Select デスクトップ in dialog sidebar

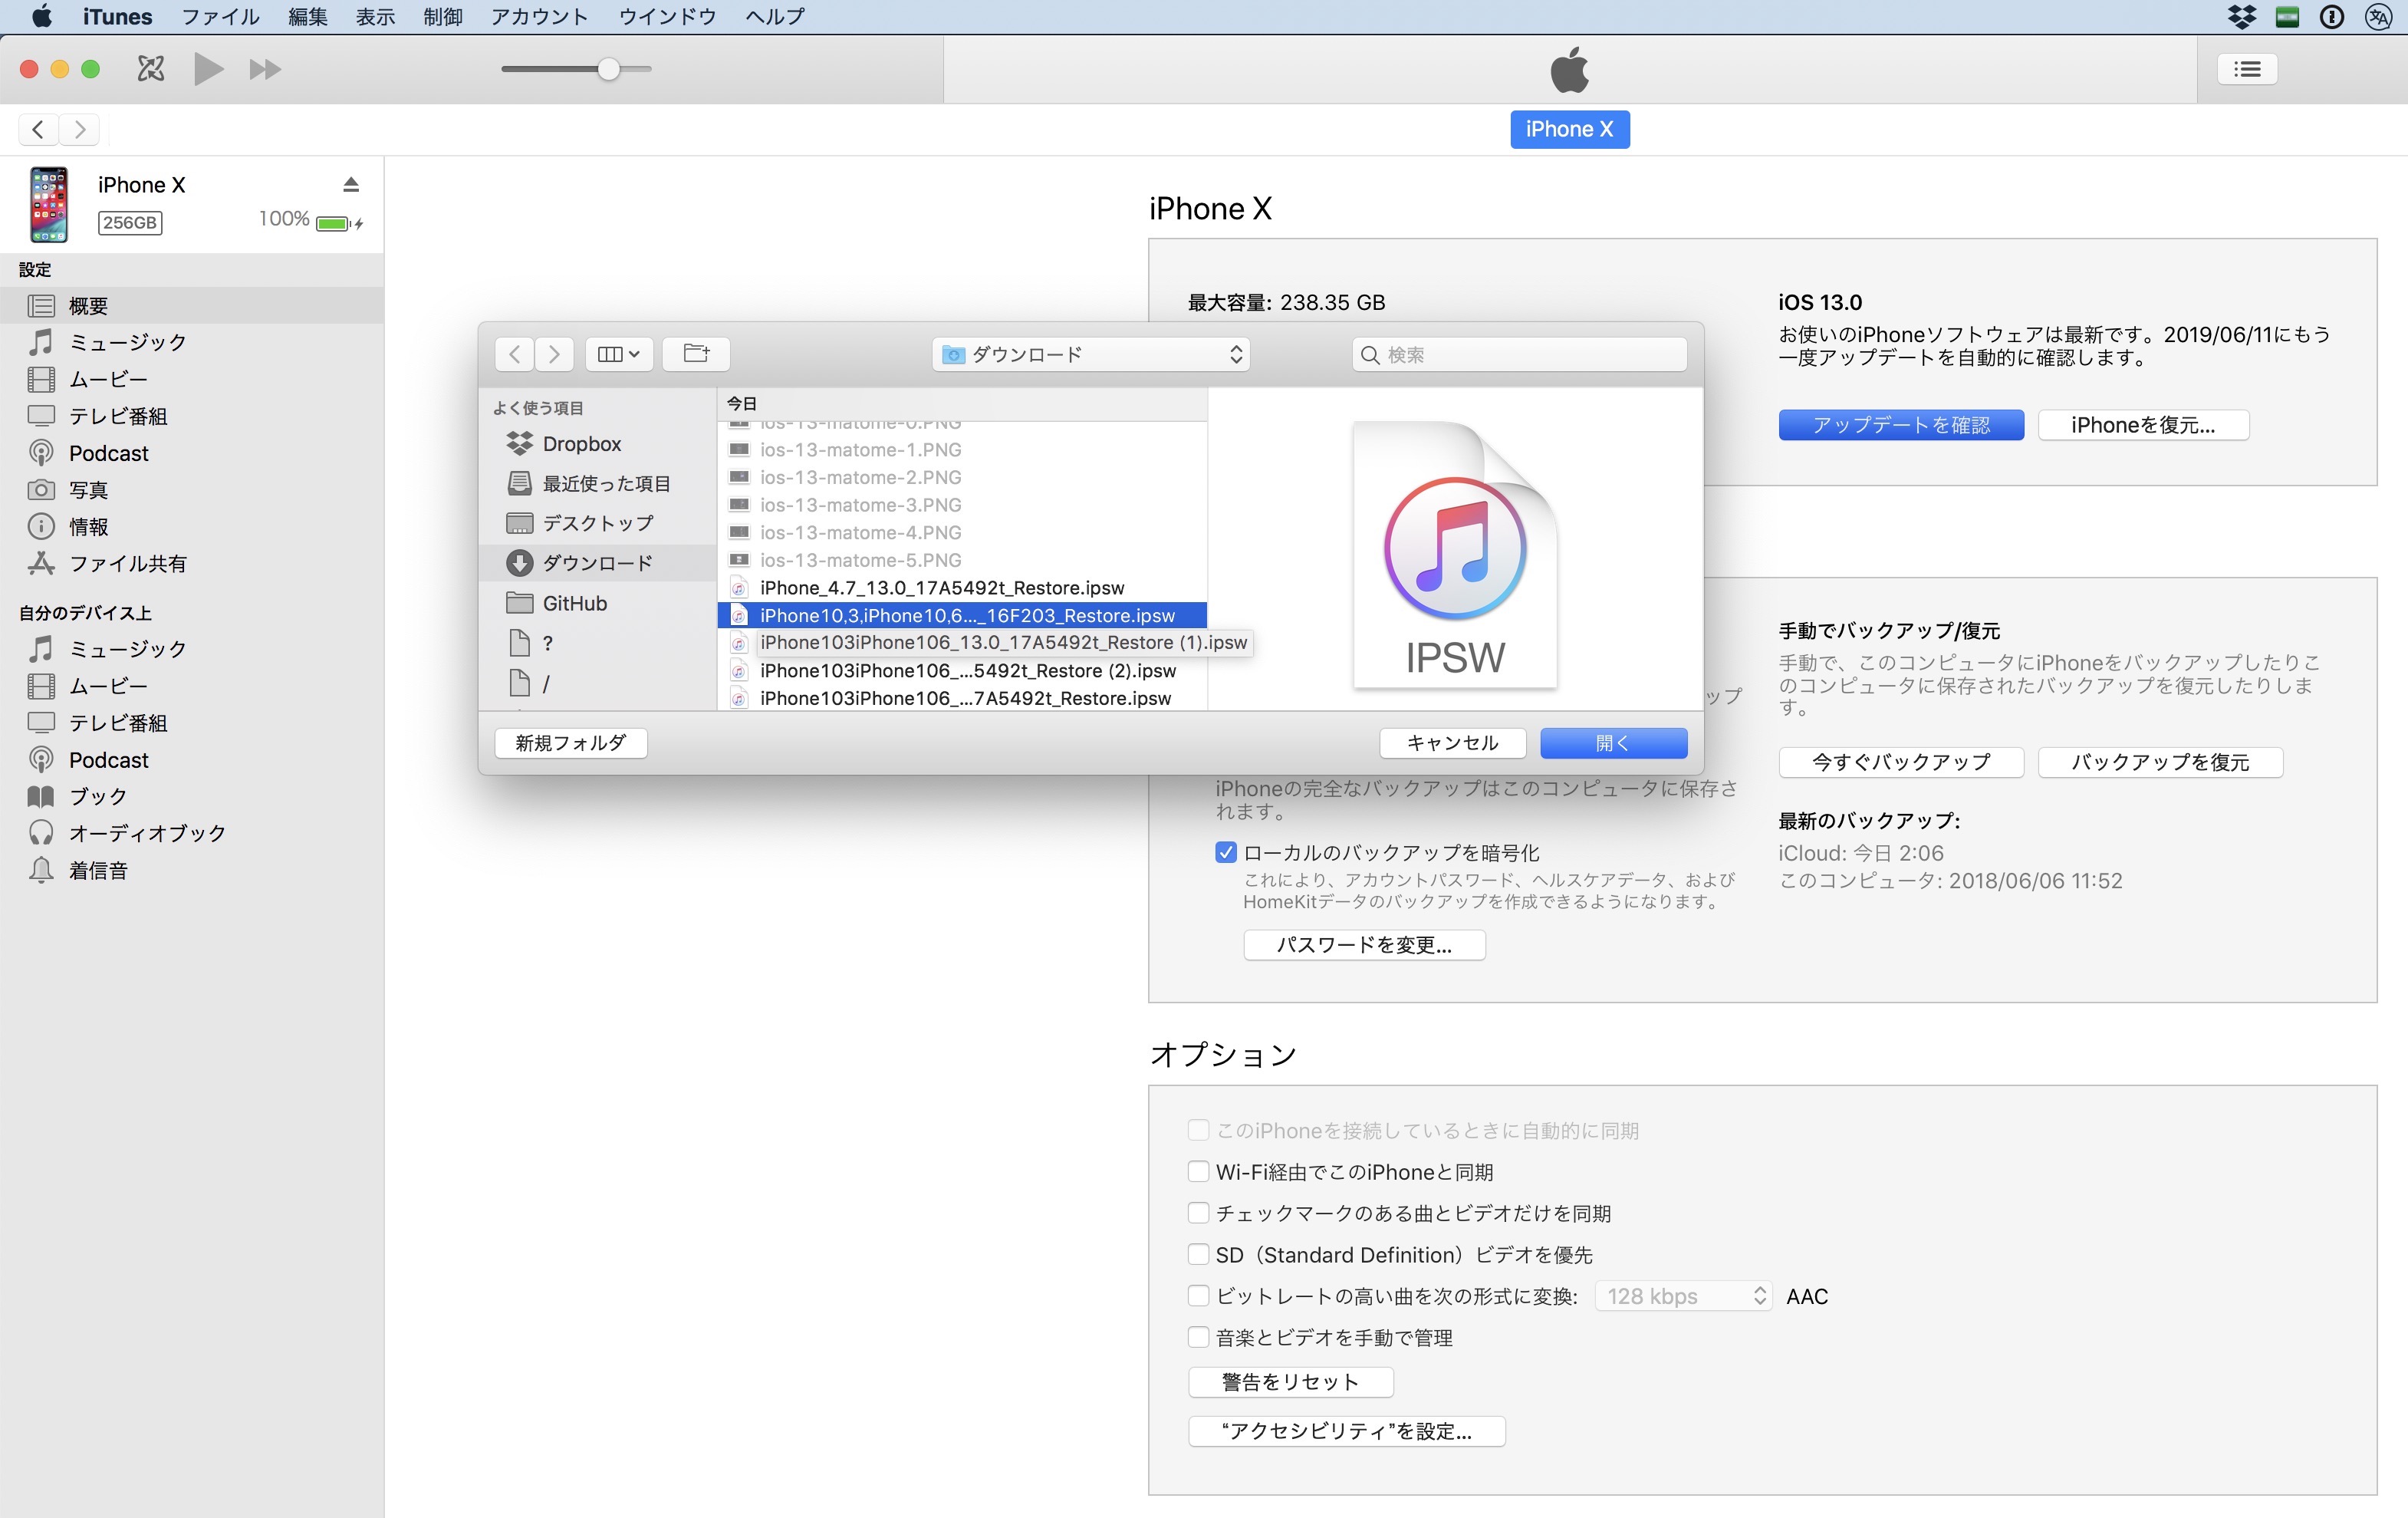coord(598,523)
